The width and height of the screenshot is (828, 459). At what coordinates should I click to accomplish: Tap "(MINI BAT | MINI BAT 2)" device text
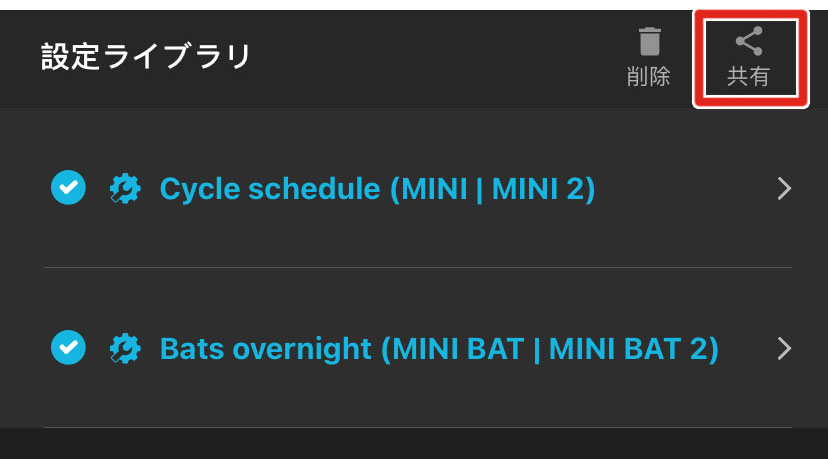click(550, 348)
